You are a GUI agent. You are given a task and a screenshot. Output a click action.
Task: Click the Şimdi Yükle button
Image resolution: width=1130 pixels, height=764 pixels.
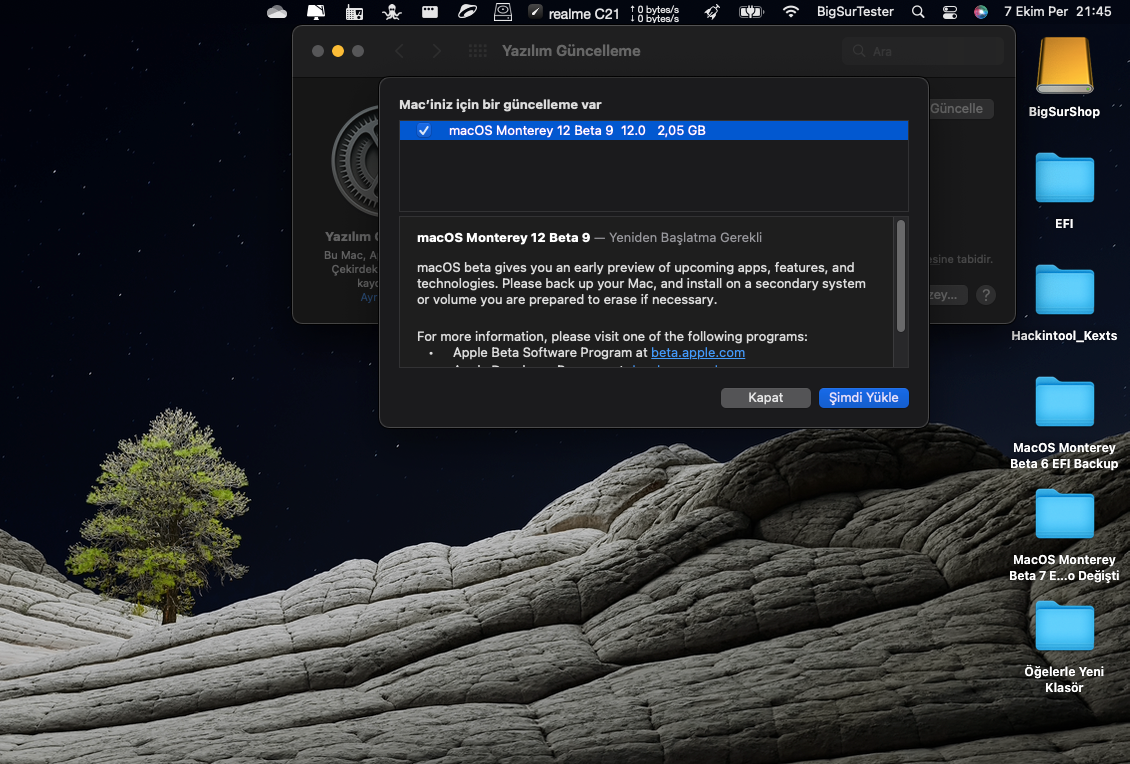(863, 398)
